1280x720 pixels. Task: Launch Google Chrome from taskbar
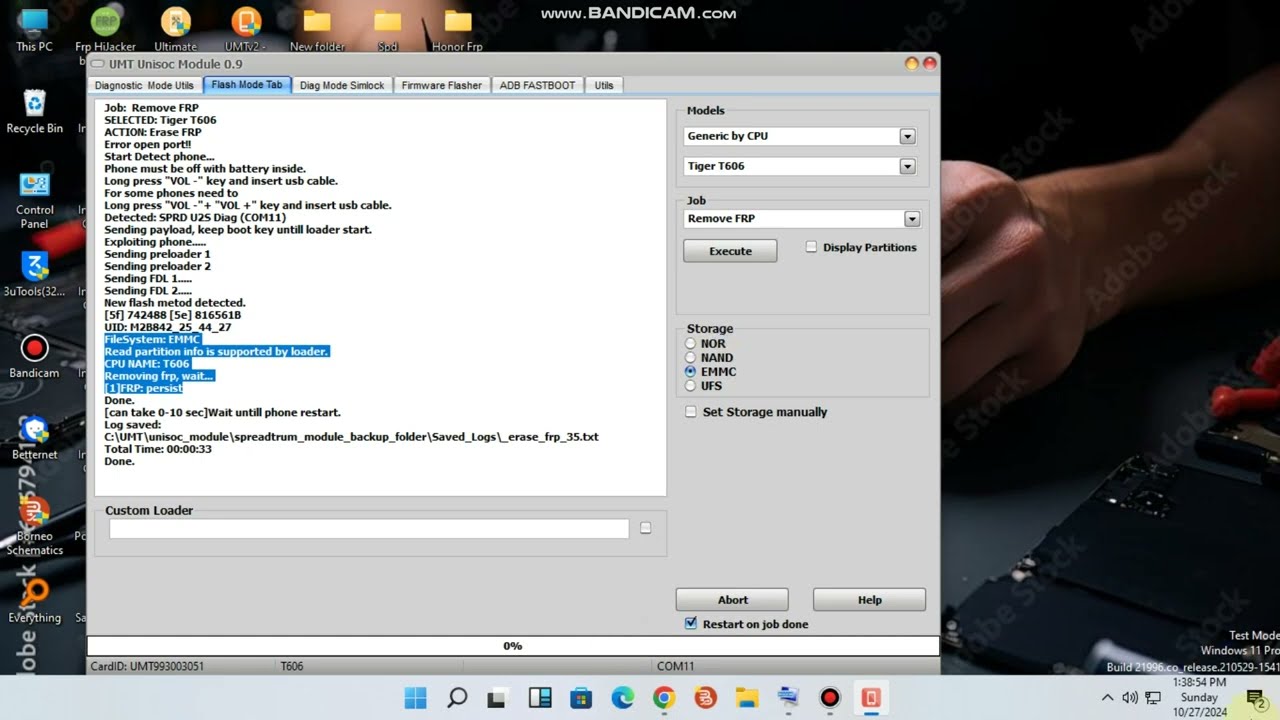point(664,698)
